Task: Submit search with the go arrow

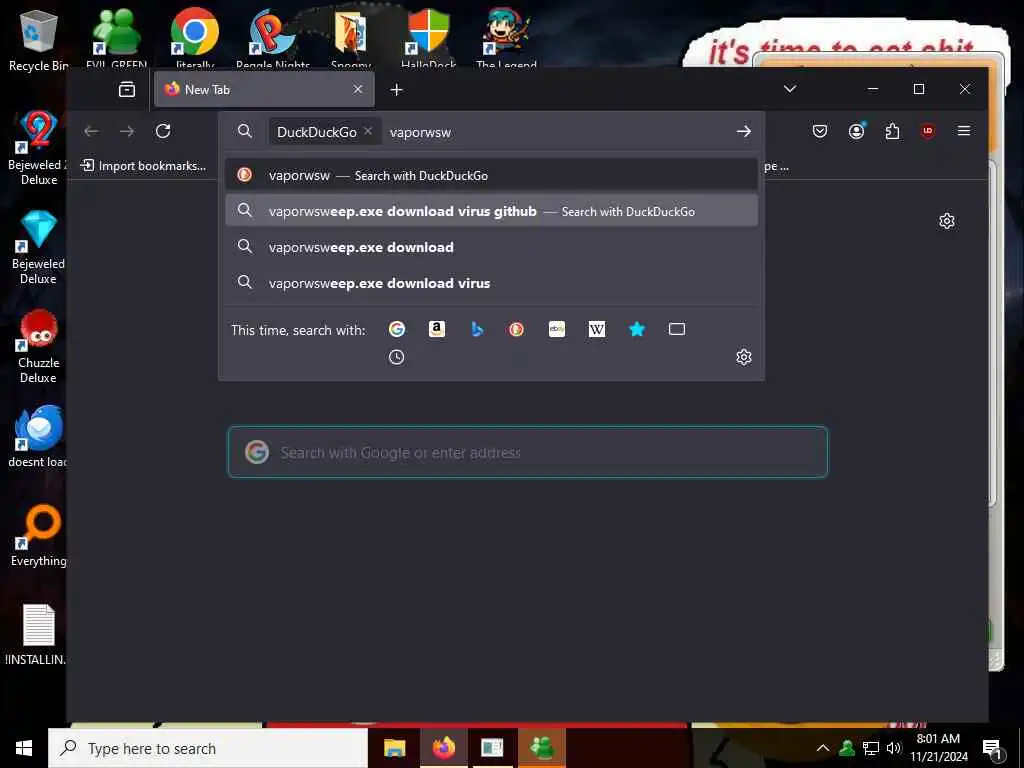Action: coord(743,131)
